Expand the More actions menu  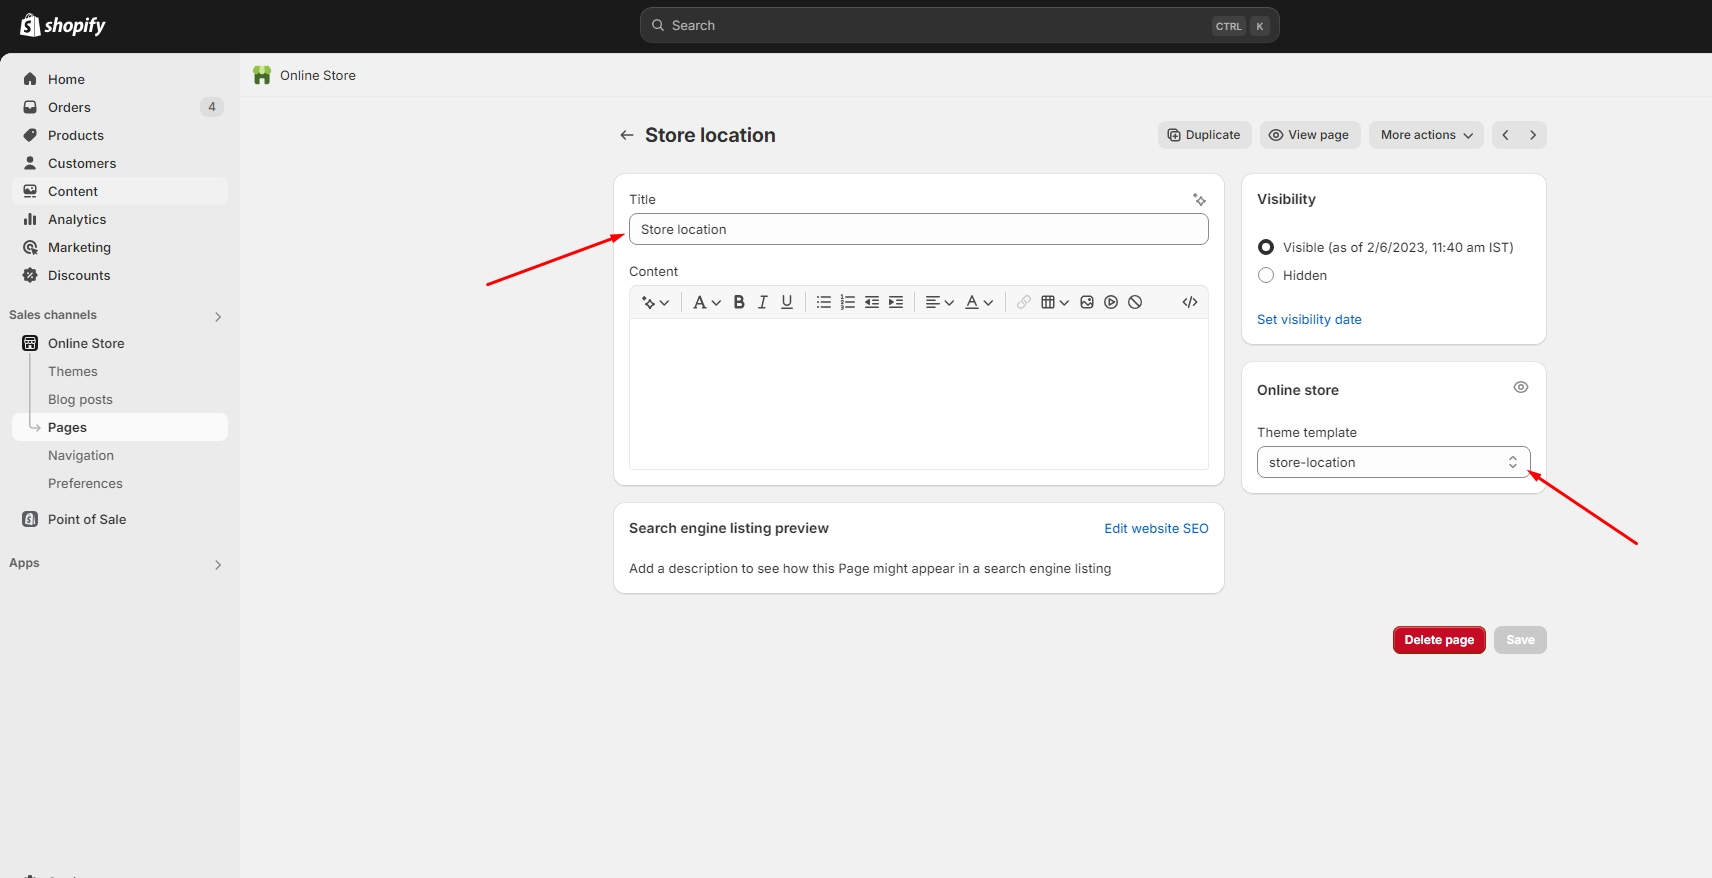pos(1426,135)
